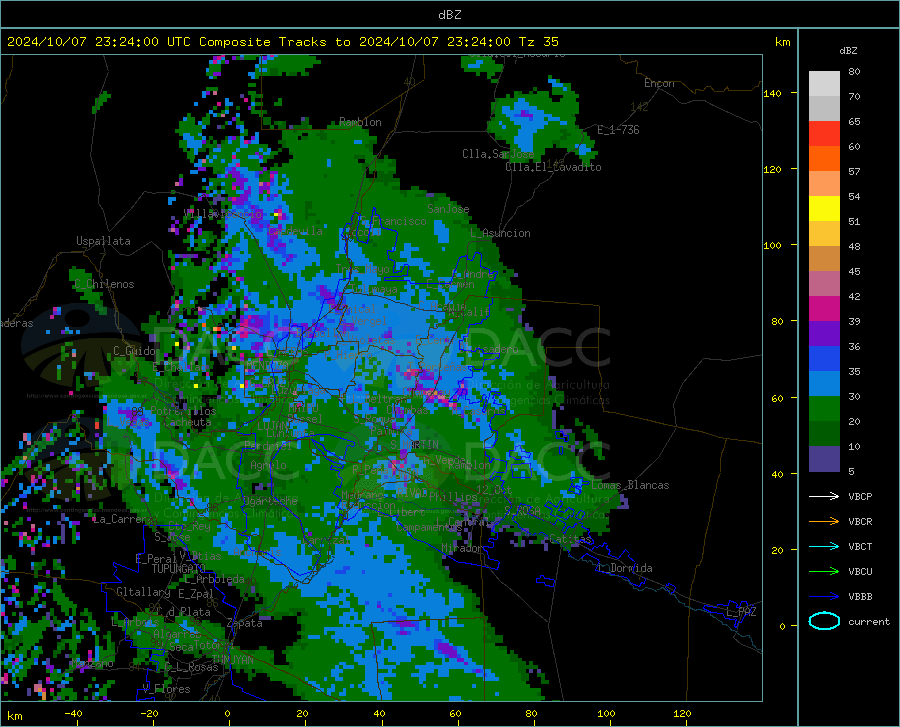Screen dimensions: 900x727
Task: Click the 'L_Dormida' place label on map
Action: coord(624,568)
